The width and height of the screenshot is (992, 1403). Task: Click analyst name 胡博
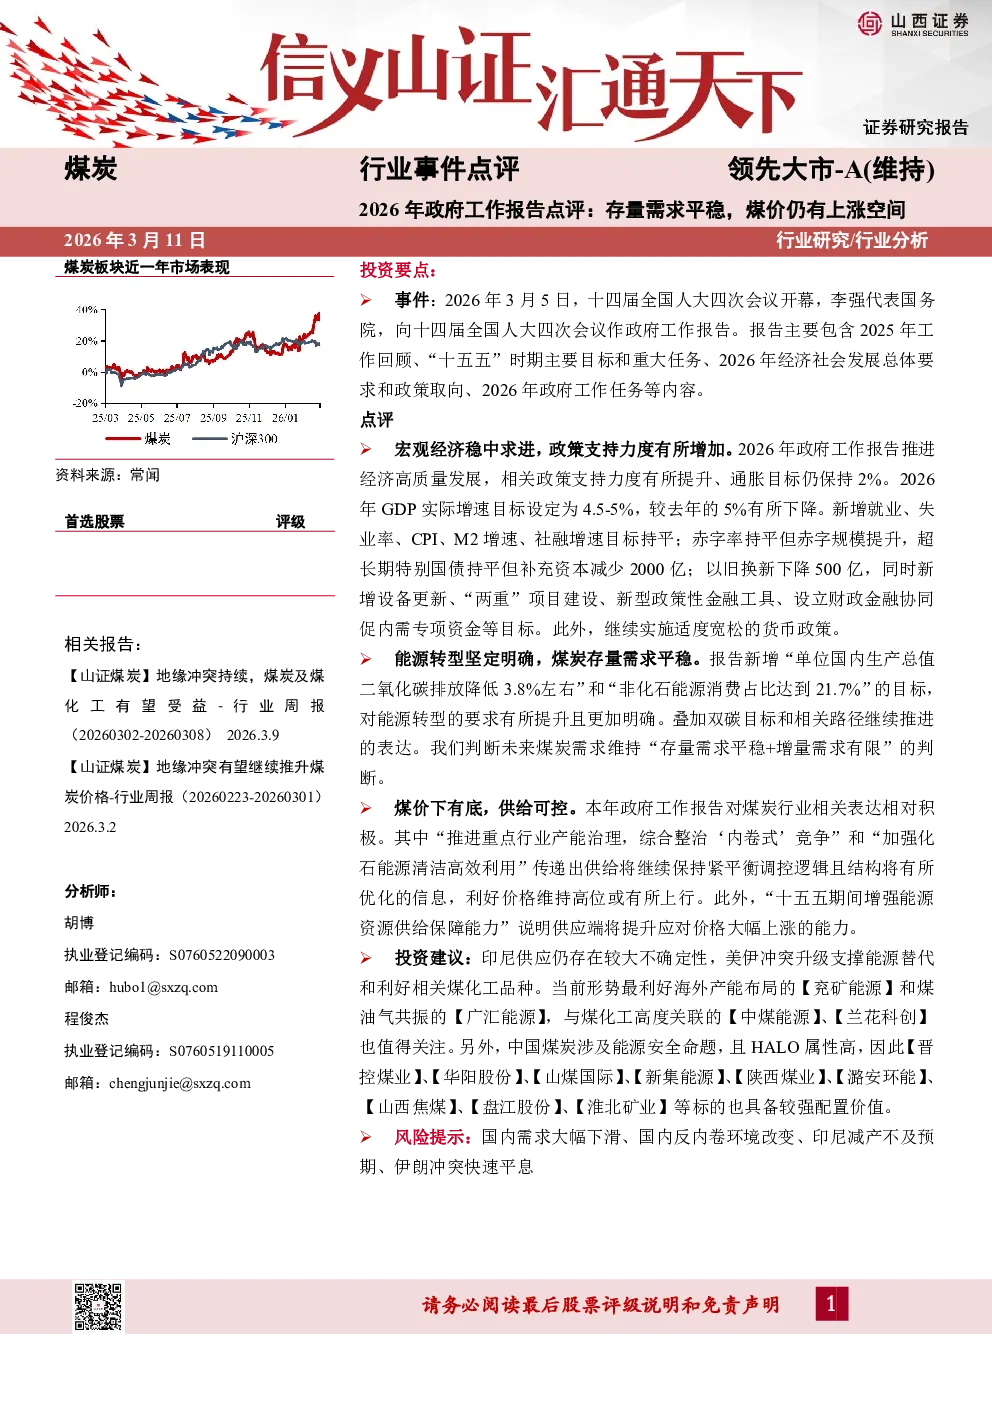click(79, 923)
